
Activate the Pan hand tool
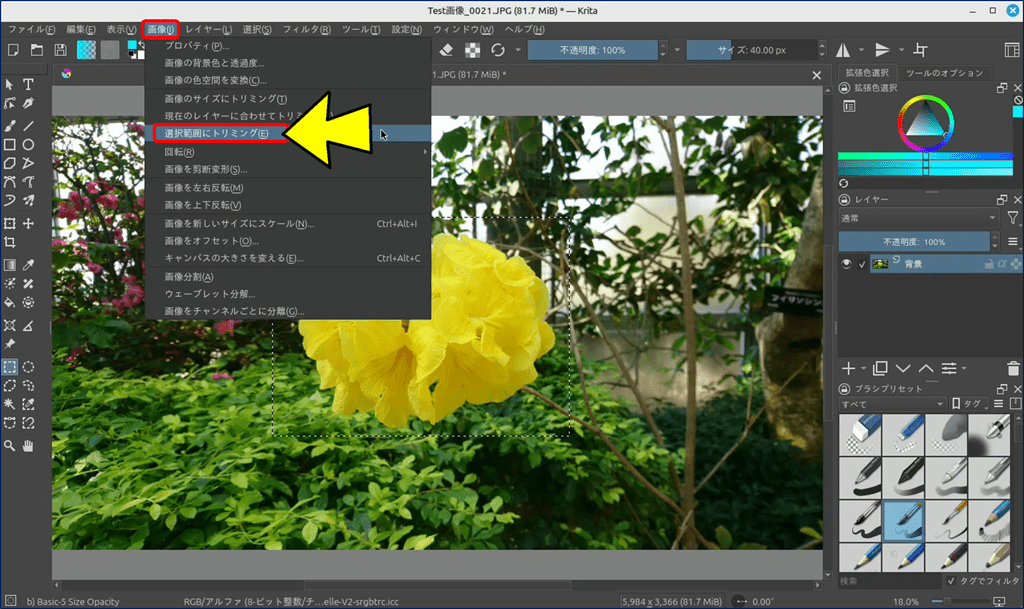[x=29, y=444]
